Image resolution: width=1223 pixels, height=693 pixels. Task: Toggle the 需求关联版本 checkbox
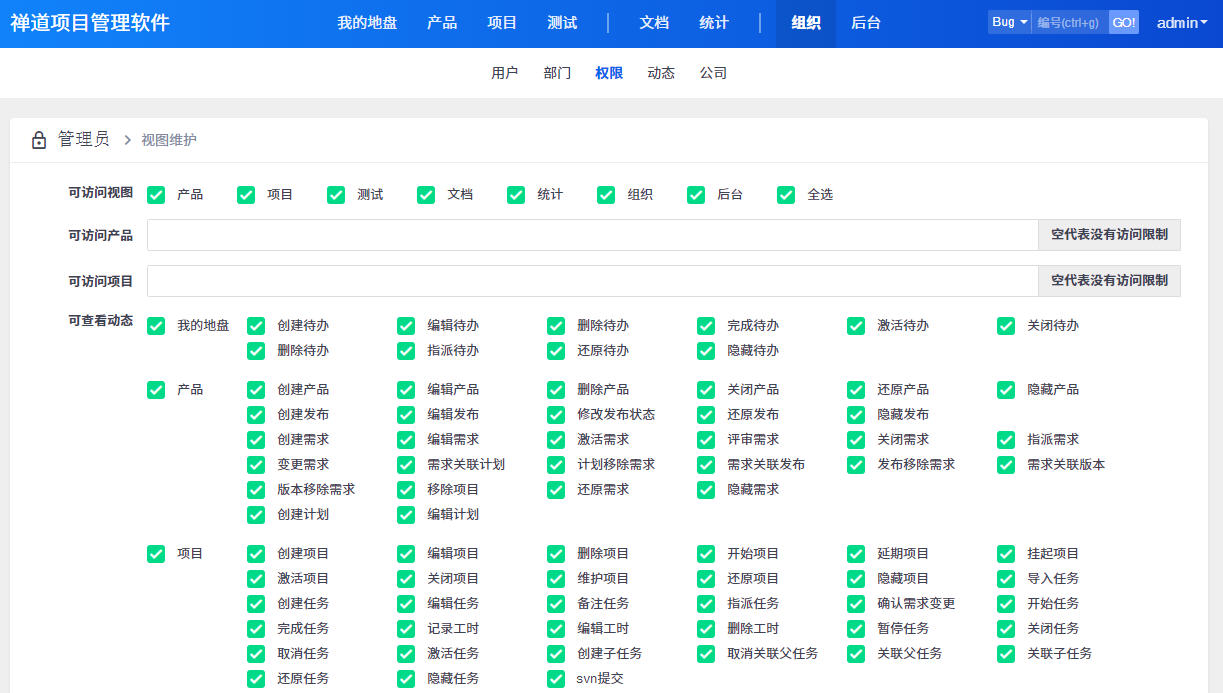(x=1006, y=465)
